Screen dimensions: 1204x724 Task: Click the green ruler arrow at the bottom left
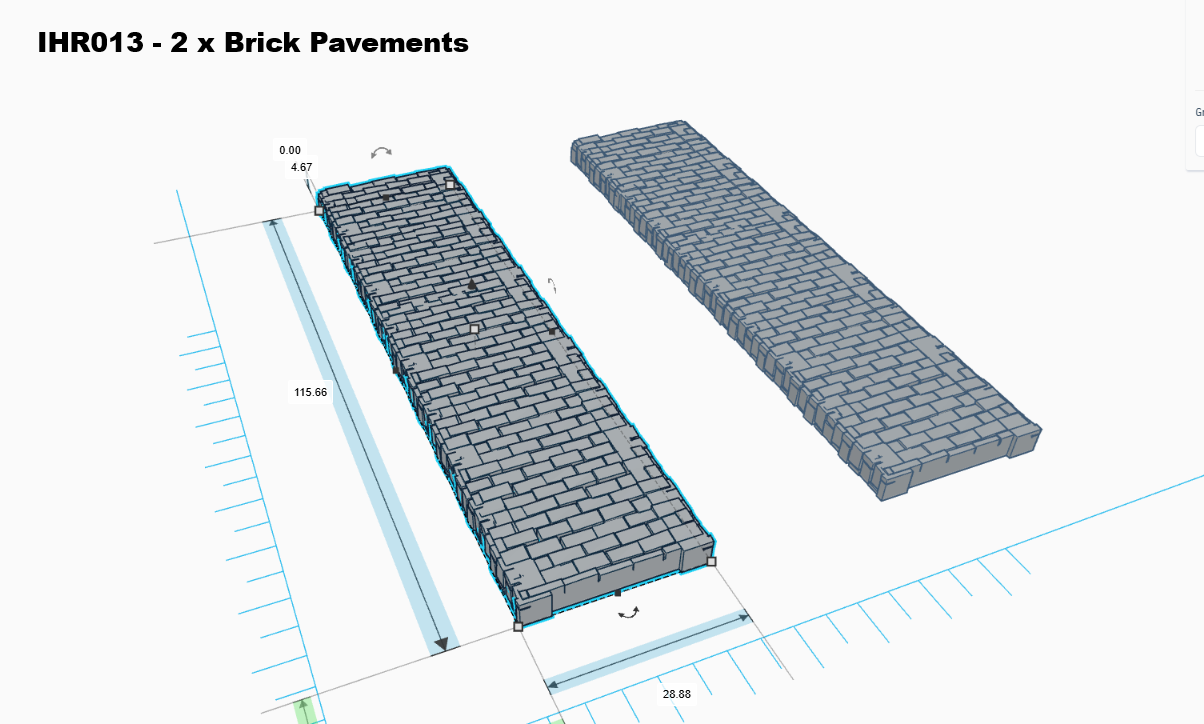click(x=305, y=711)
